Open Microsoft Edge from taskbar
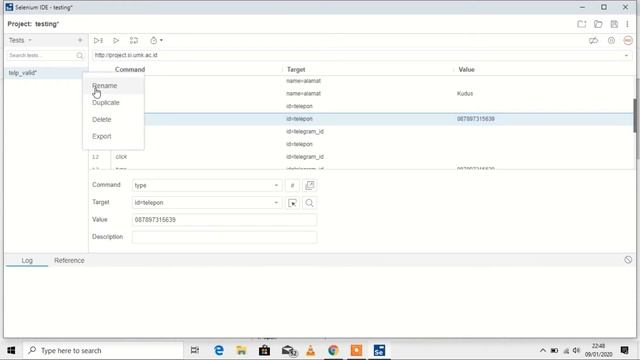 click(219, 351)
